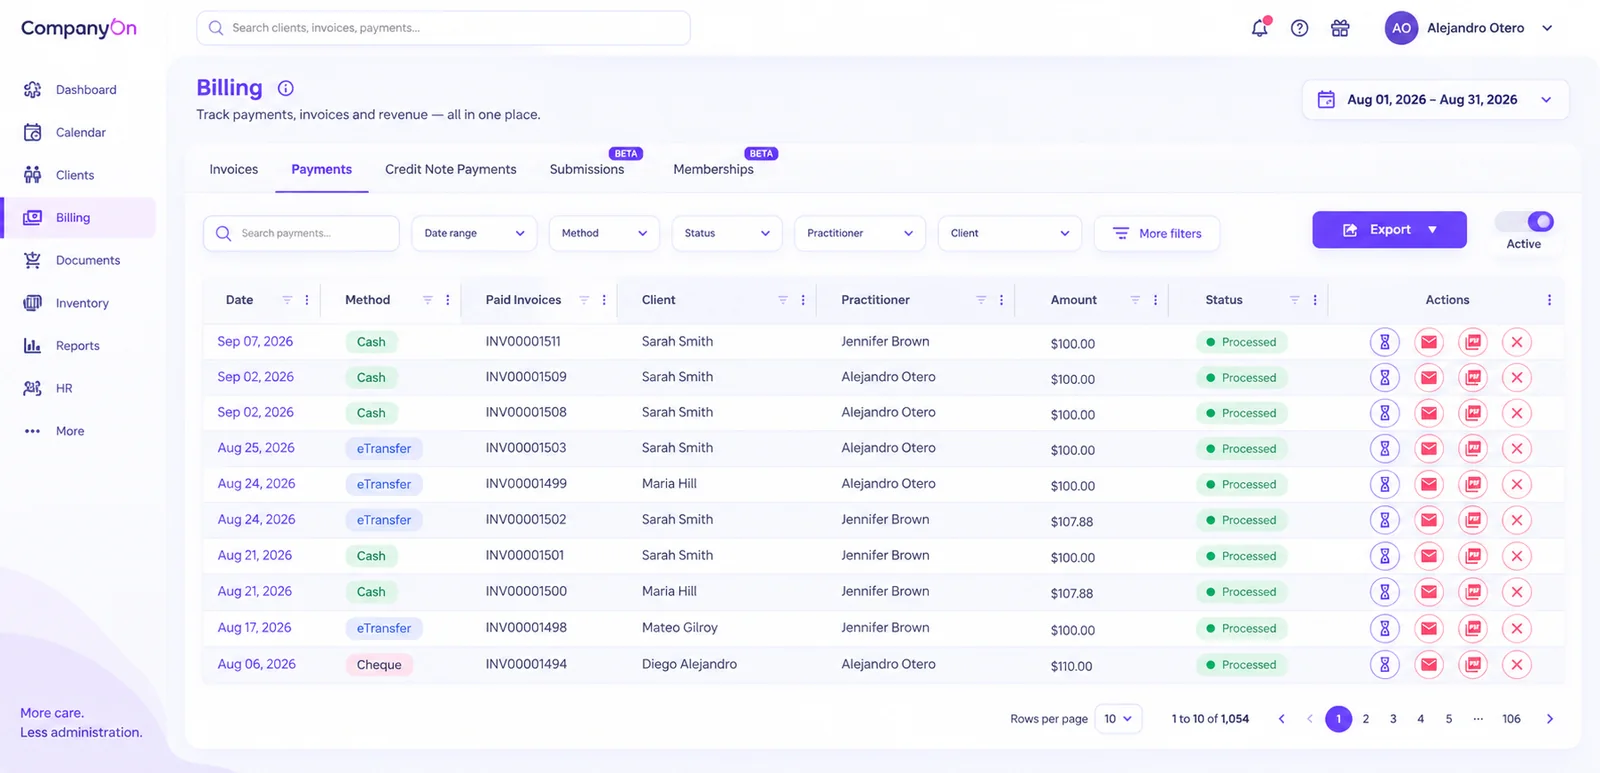The width and height of the screenshot is (1600, 773).
Task: Open the notifications bell
Action: [1260, 28]
